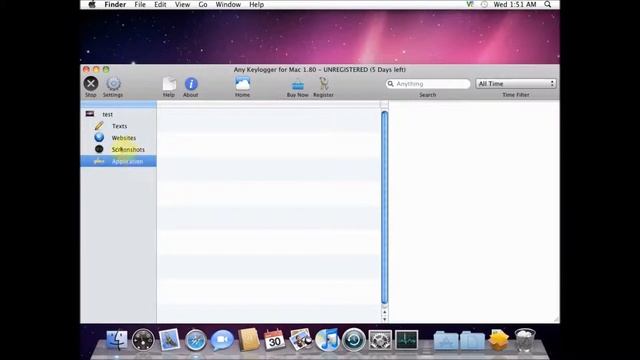This screenshot has height=360, width=640.
Task: Select Texts in the sidebar
Action: pos(119,126)
